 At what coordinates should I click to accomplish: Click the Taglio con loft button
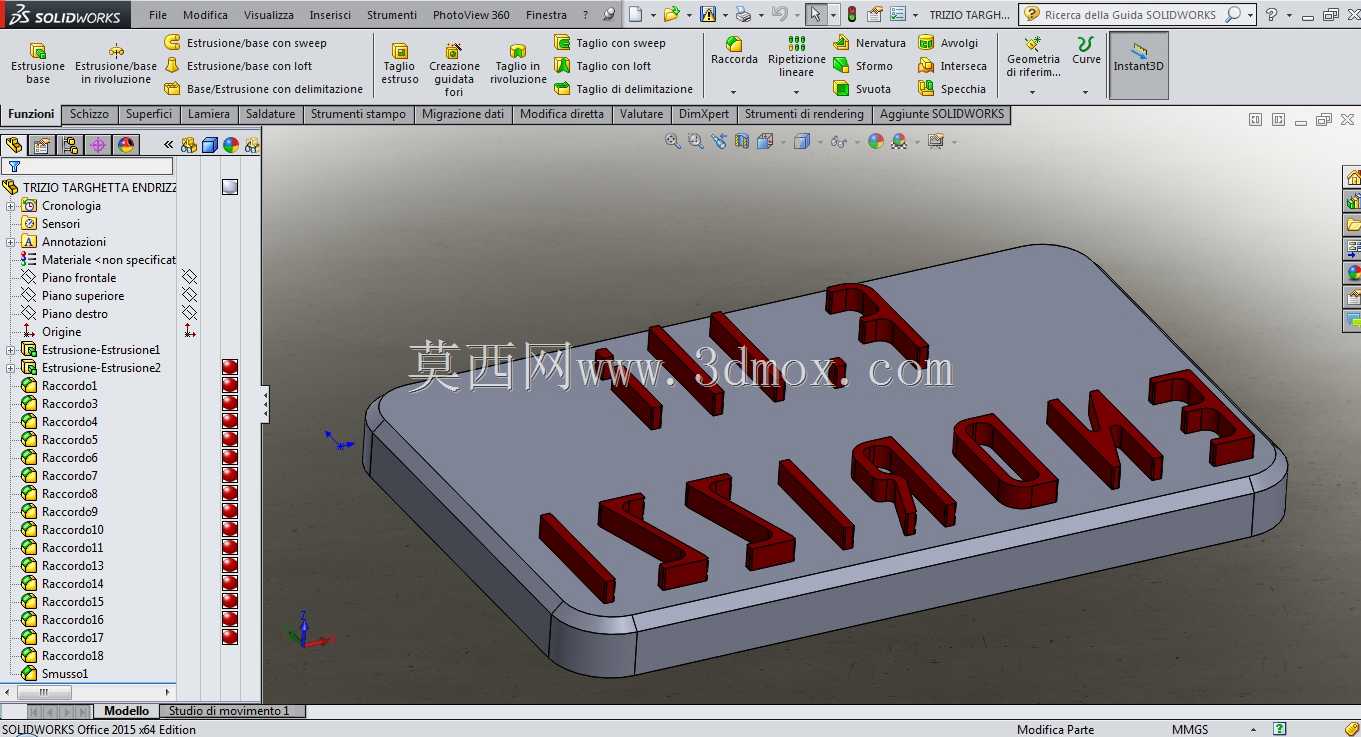pyautogui.click(x=602, y=66)
